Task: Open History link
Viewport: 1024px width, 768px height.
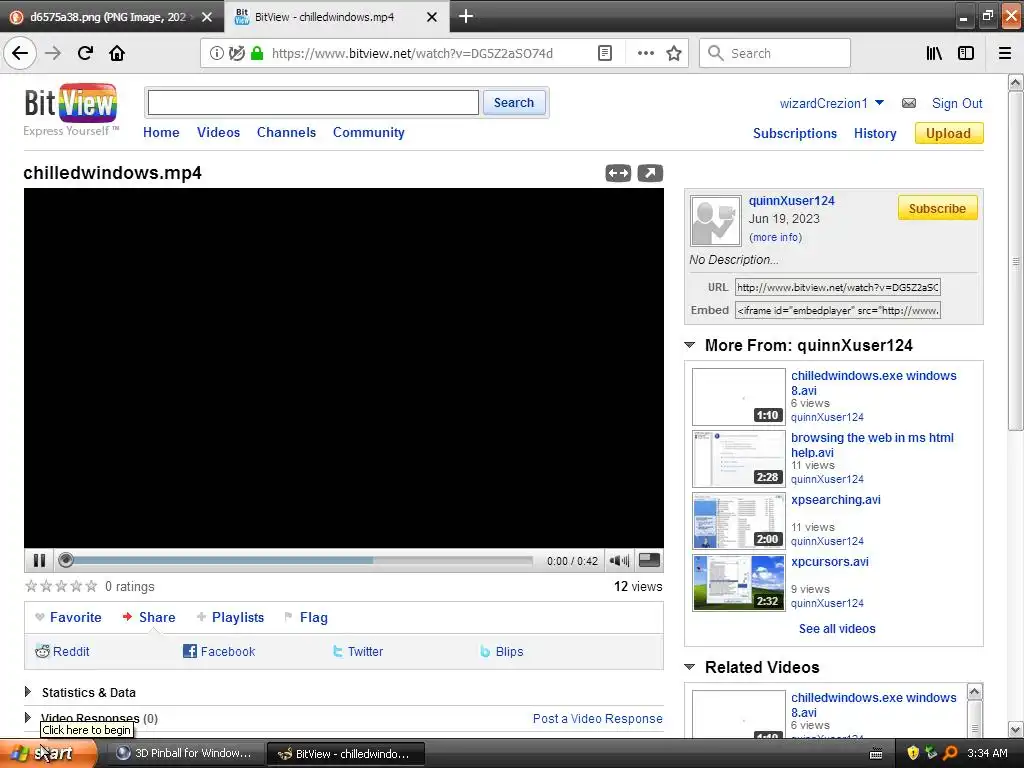Action: pyautogui.click(x=875, y=133)
